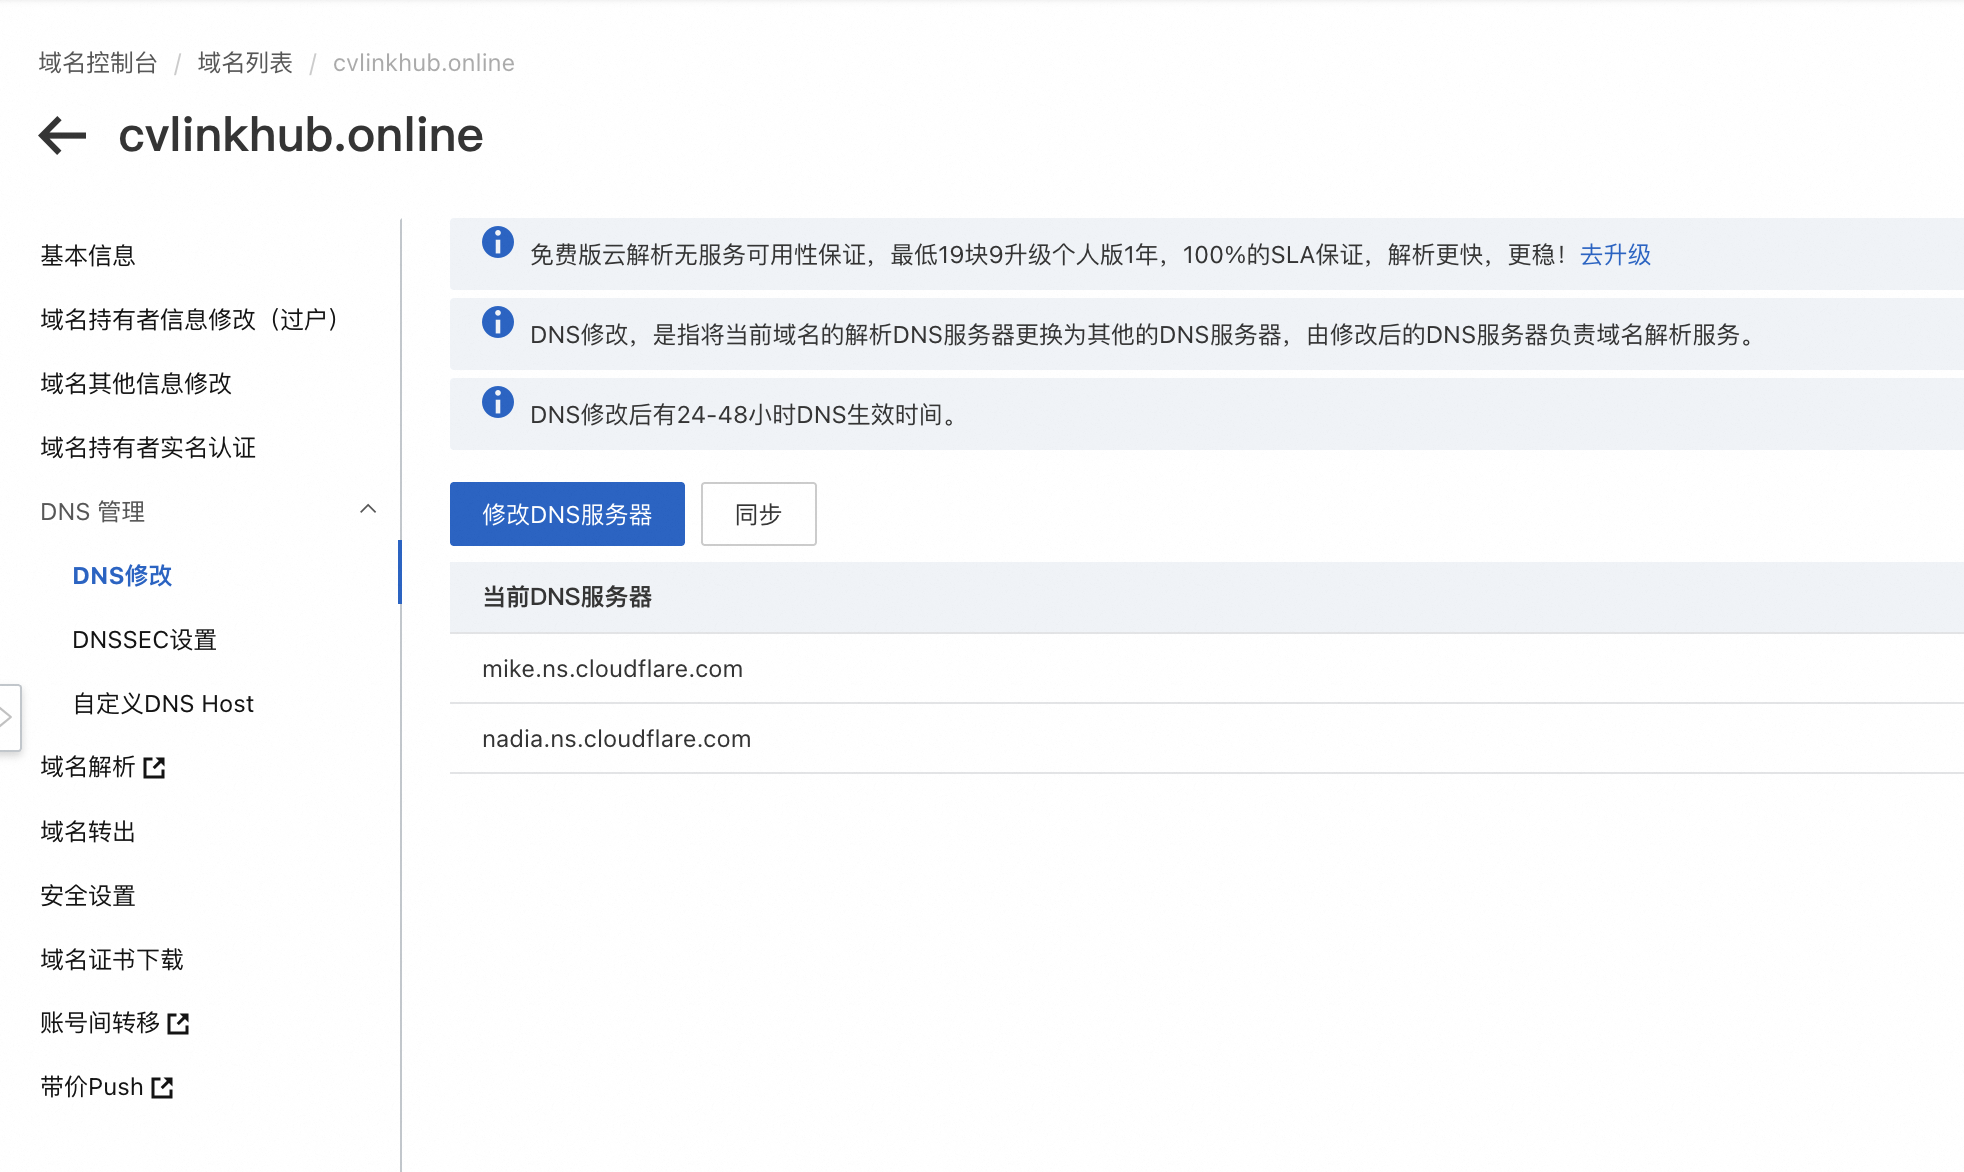
Task: Click external link icon beside 带价Push
Action: point(162,1087)
